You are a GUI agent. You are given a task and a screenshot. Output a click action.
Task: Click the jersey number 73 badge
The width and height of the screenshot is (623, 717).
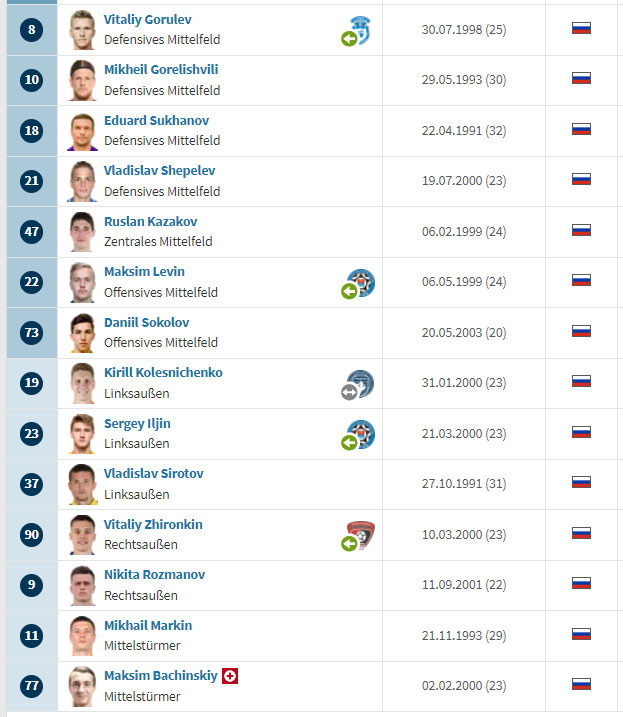tap(31, 333)
